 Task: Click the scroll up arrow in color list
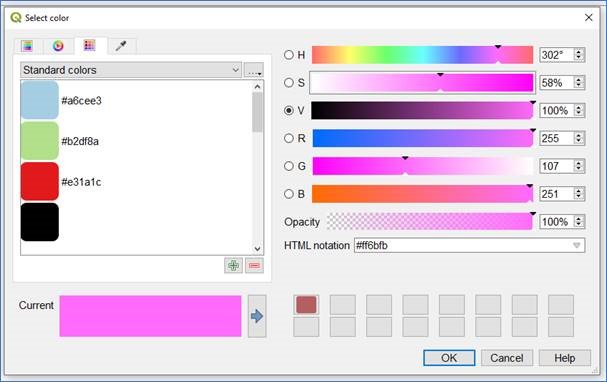(257, 87)
